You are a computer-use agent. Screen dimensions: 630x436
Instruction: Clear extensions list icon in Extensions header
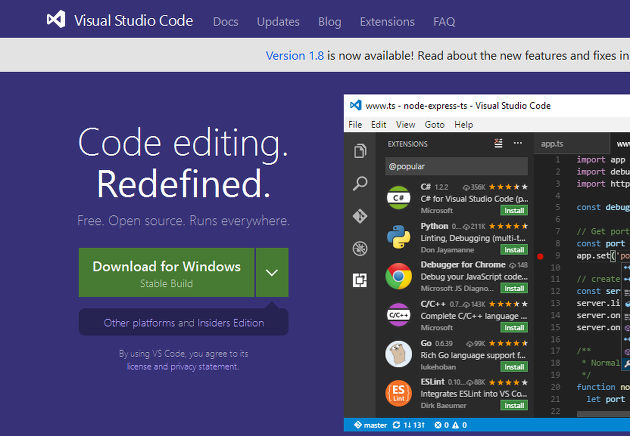[x=498, y=143]
